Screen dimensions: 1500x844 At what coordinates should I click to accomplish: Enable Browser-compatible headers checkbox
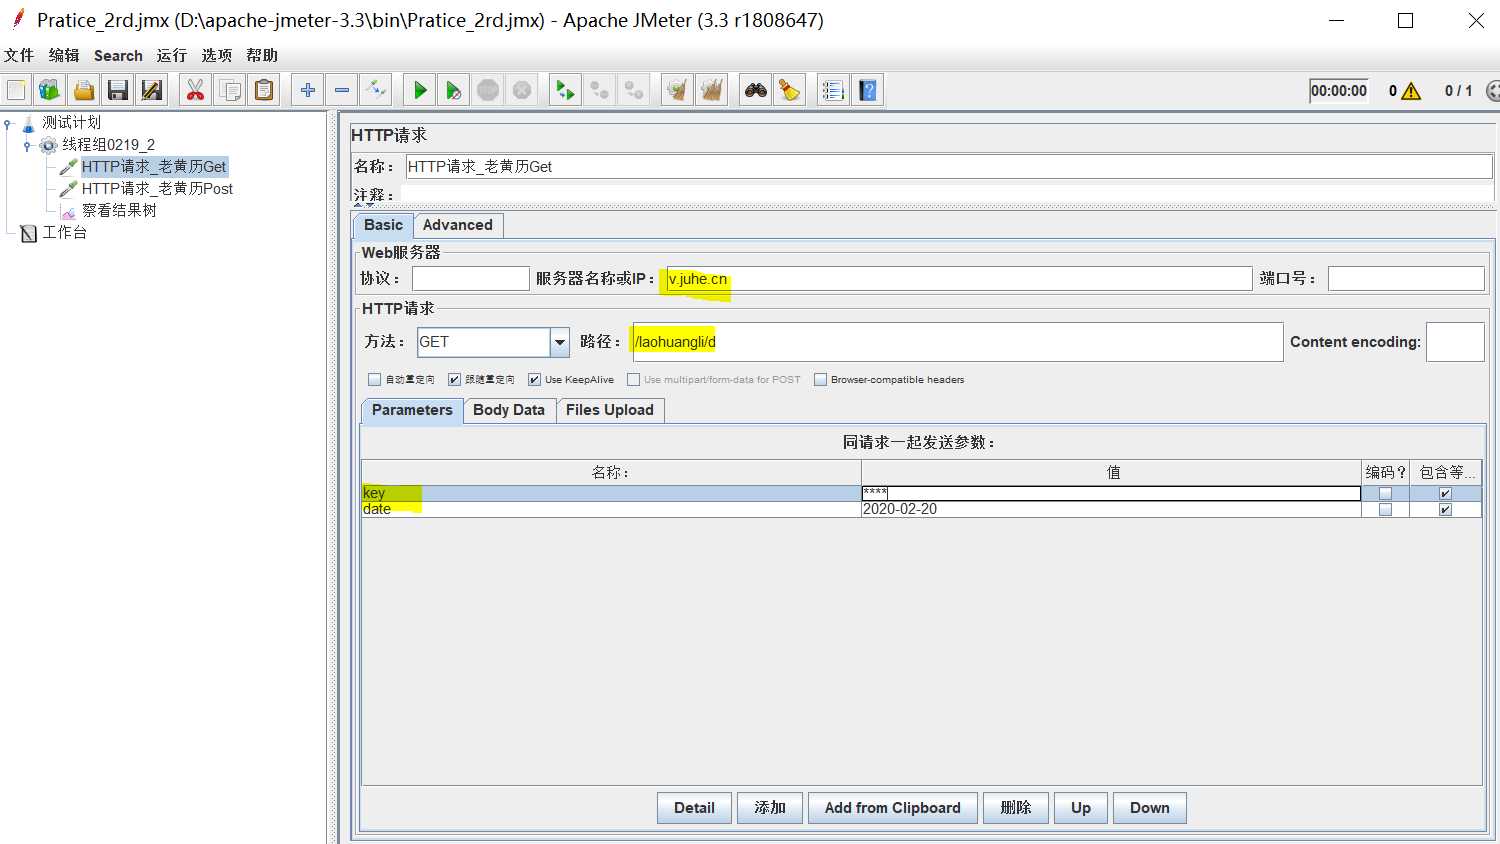(820, 380)
